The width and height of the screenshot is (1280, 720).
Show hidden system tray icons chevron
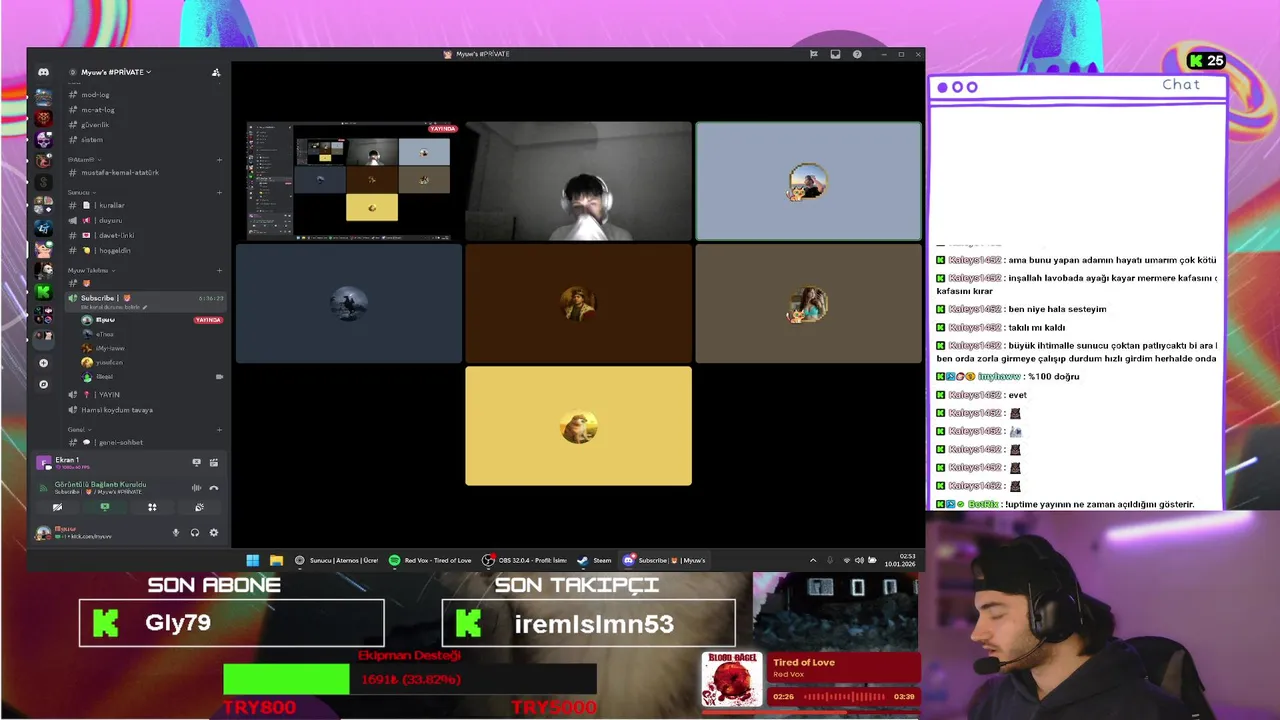pos(812,560)
